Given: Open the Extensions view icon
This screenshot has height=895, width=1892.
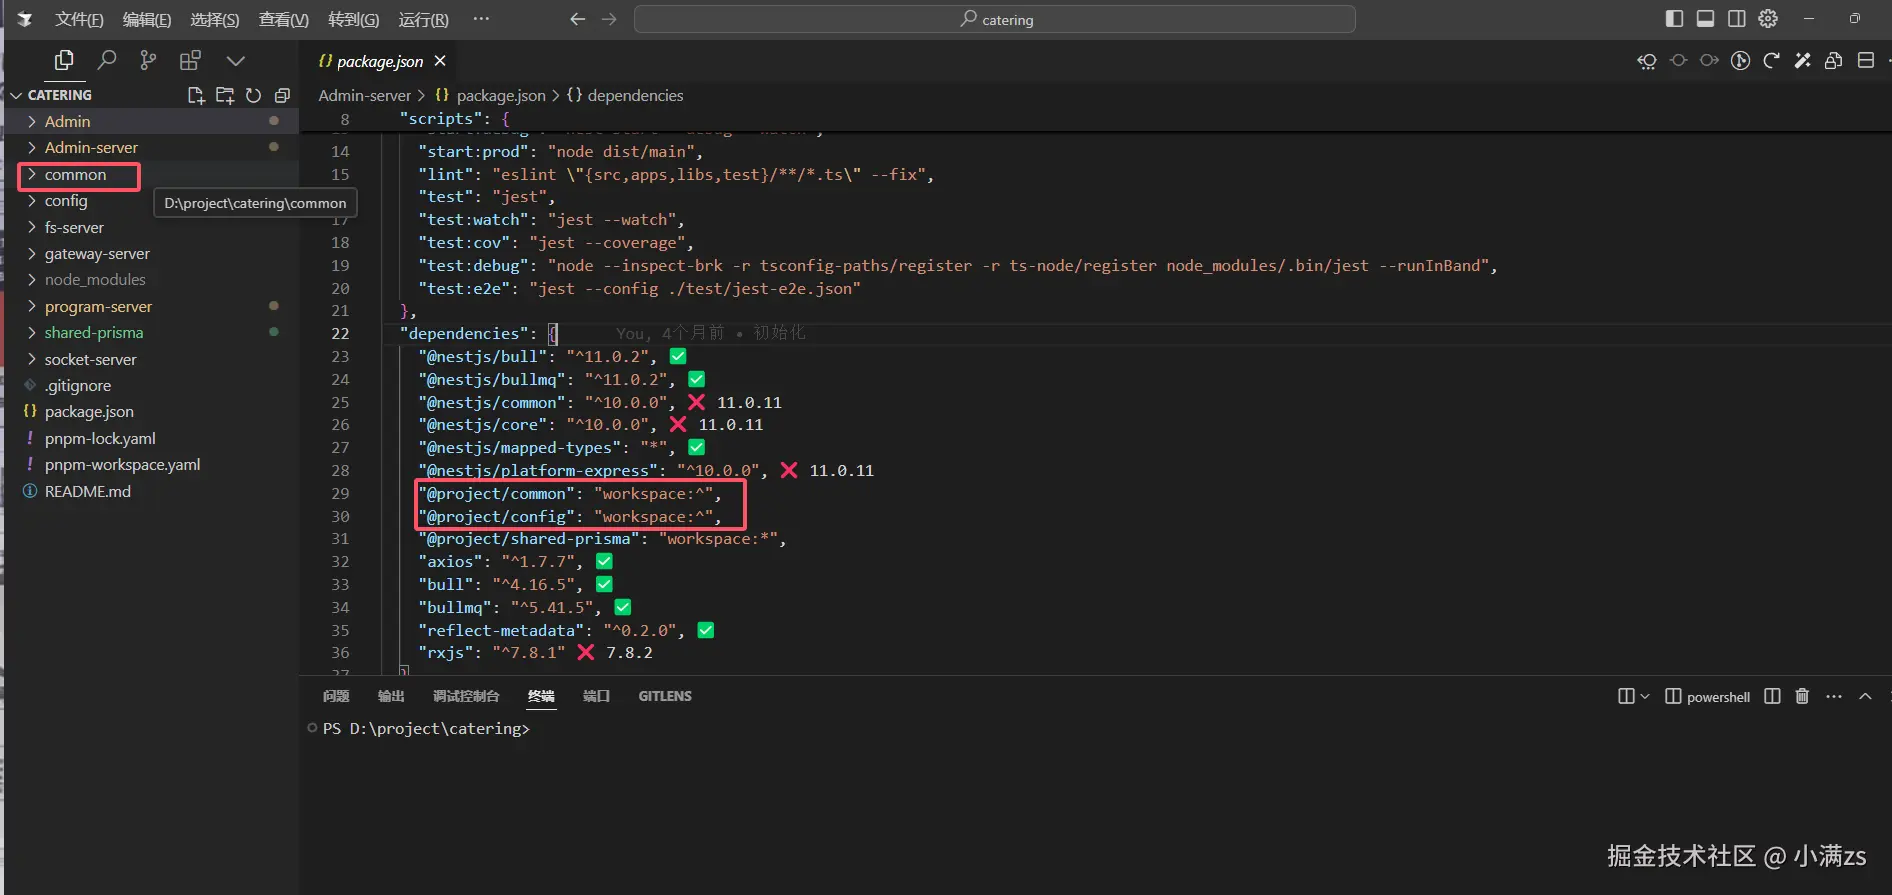Looking at the screenshot, I should (190, 61).
